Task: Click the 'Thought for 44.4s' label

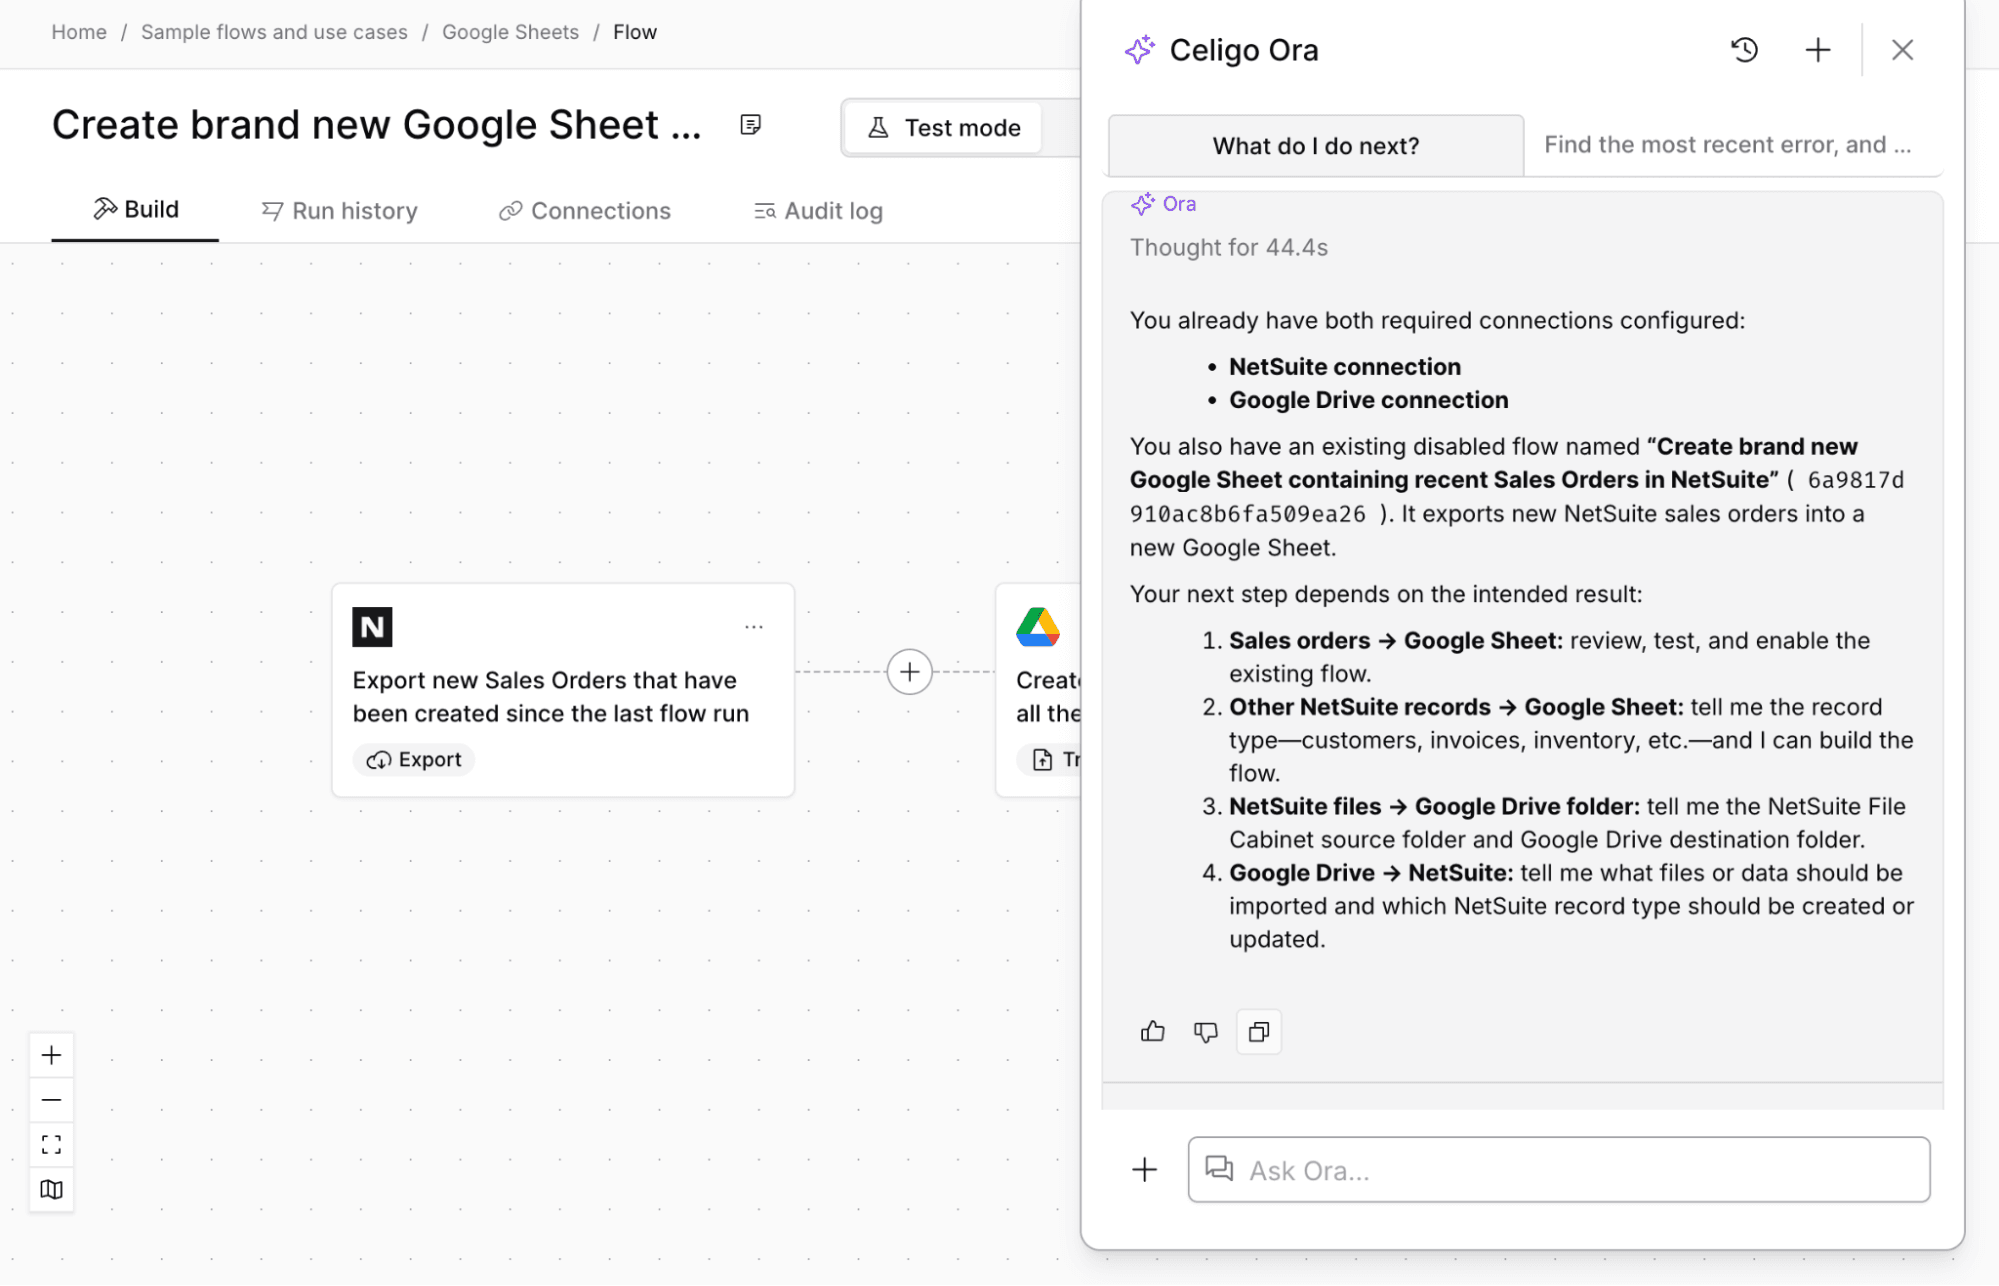Action: [x=1229, y=248]
